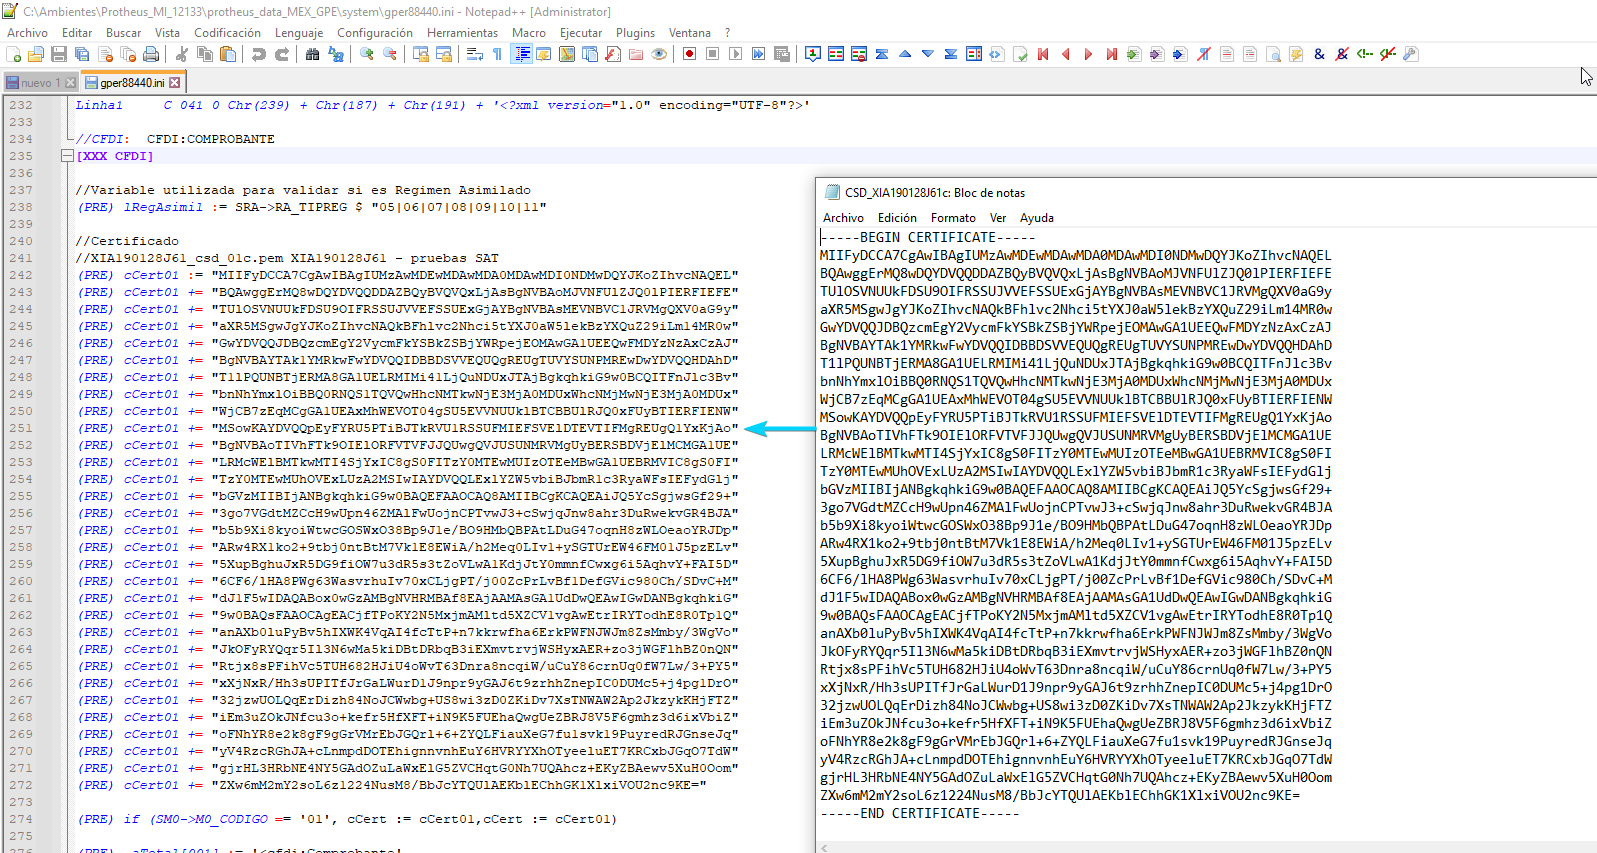Toggle file monitoring with the eye icon
Image resolution: width=1597 pixels, height=853 pixels.
659,54
